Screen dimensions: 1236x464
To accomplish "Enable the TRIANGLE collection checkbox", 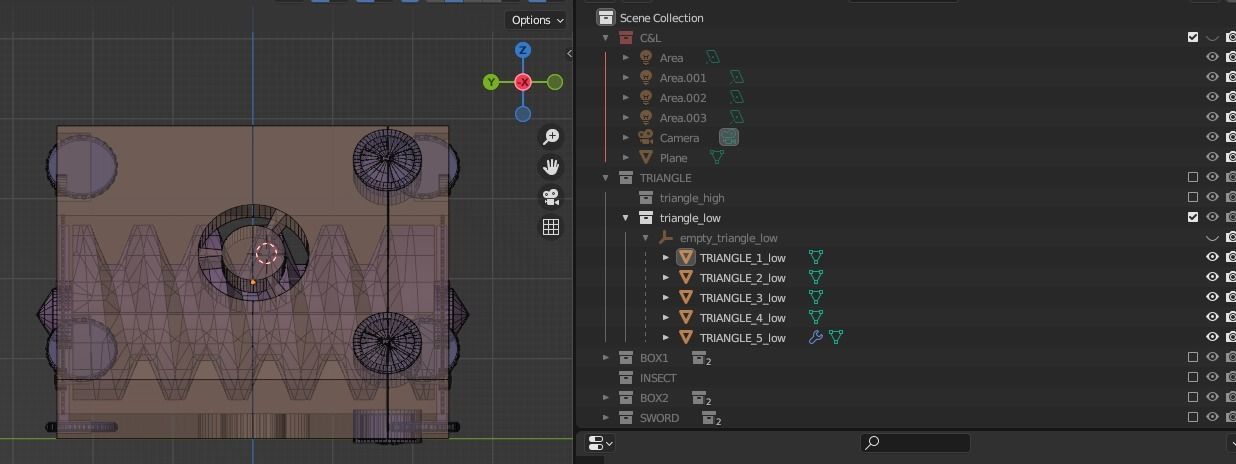I will [x=1192, y=177].
